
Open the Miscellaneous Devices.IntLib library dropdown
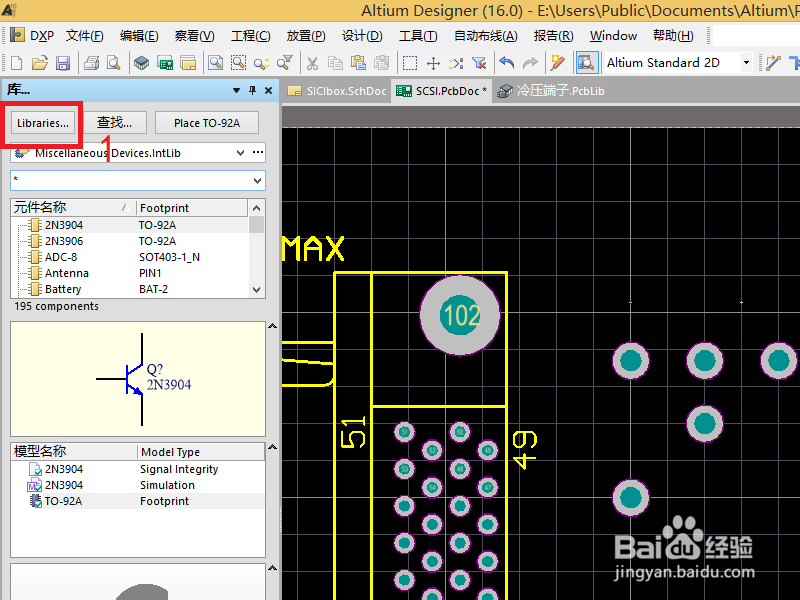(x=240, y=153)
